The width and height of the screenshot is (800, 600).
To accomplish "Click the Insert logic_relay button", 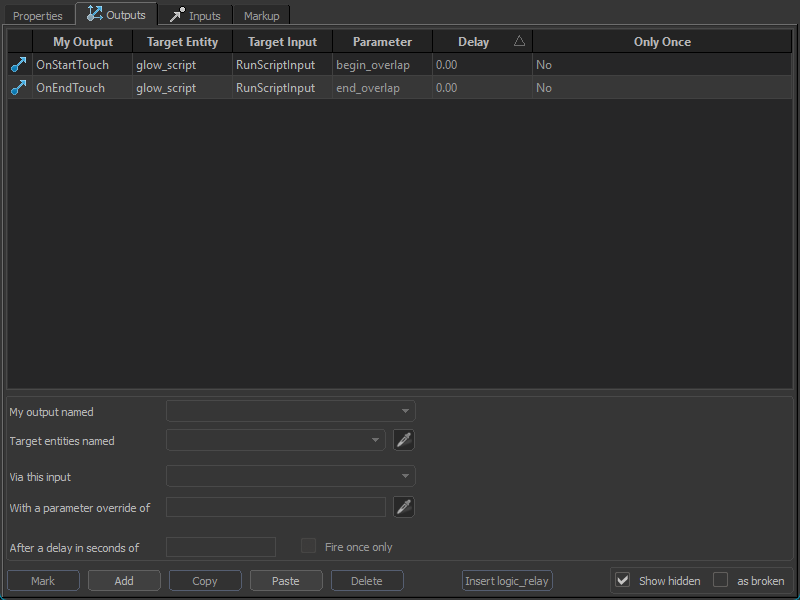I will tap(508, 581).
